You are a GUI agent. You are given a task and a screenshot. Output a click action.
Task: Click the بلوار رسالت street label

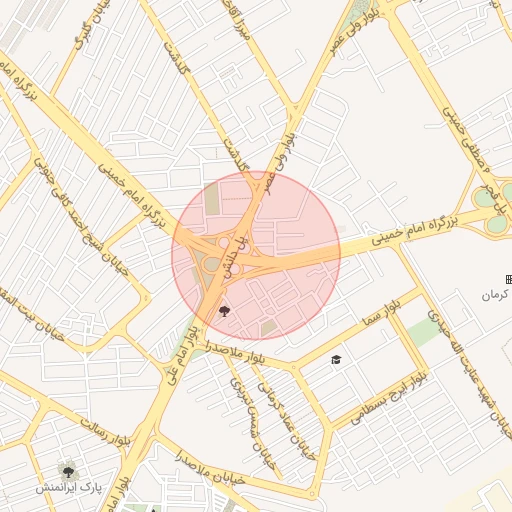105,431
